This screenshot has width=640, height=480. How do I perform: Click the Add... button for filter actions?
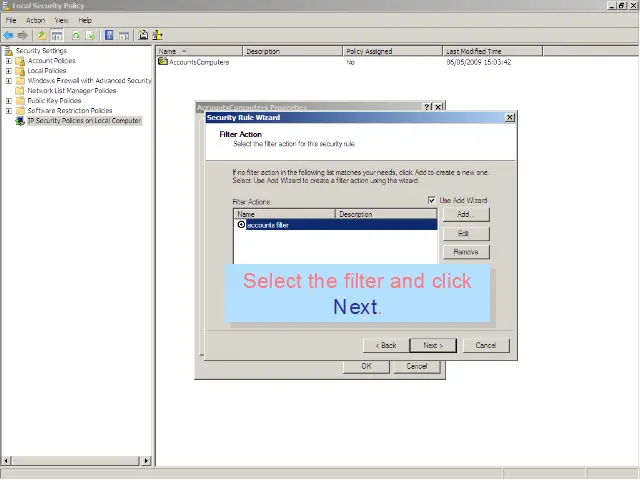pos(465,215)
